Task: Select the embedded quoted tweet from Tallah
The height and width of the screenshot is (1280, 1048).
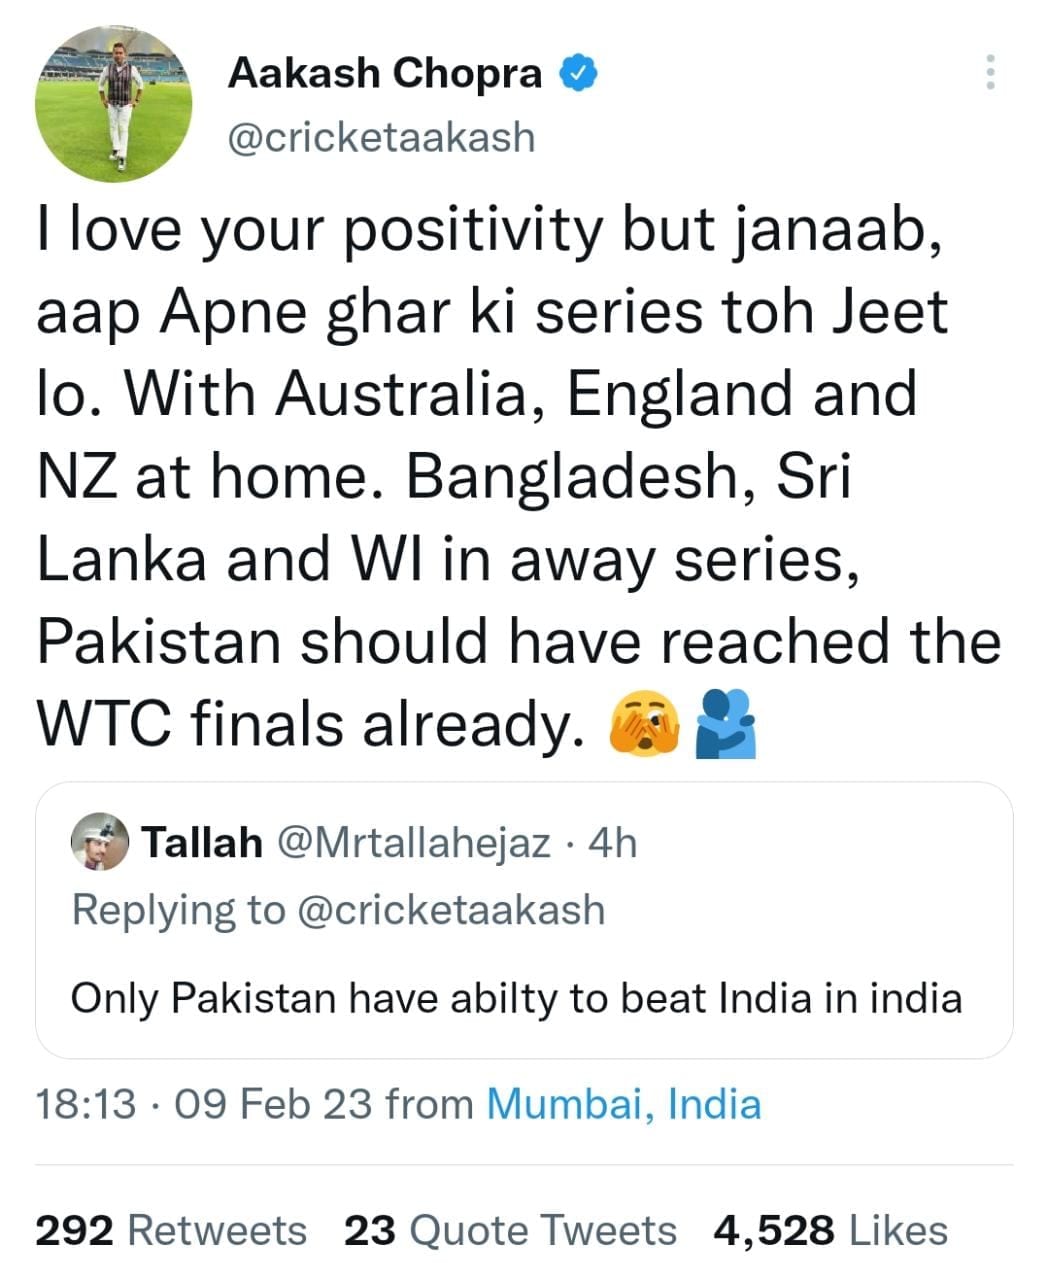Action: [520, 920]
